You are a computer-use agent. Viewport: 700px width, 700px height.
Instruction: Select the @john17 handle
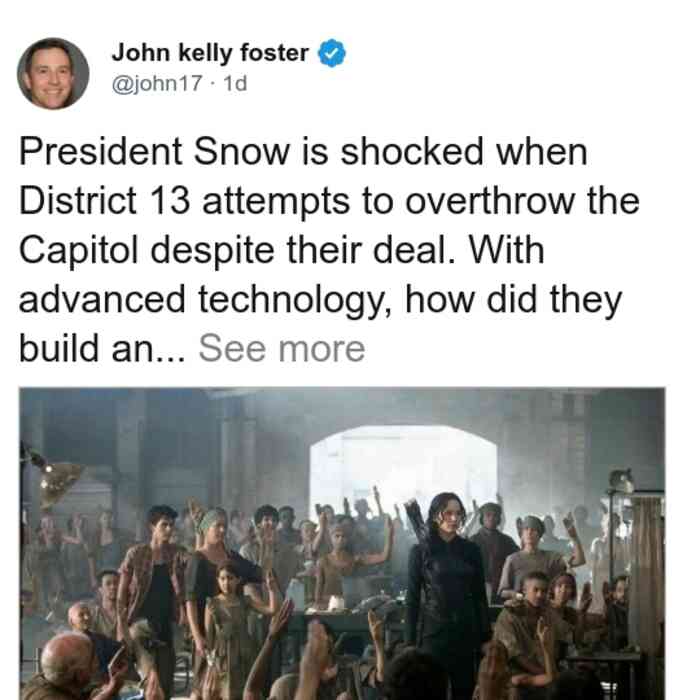tap(157, 83)
